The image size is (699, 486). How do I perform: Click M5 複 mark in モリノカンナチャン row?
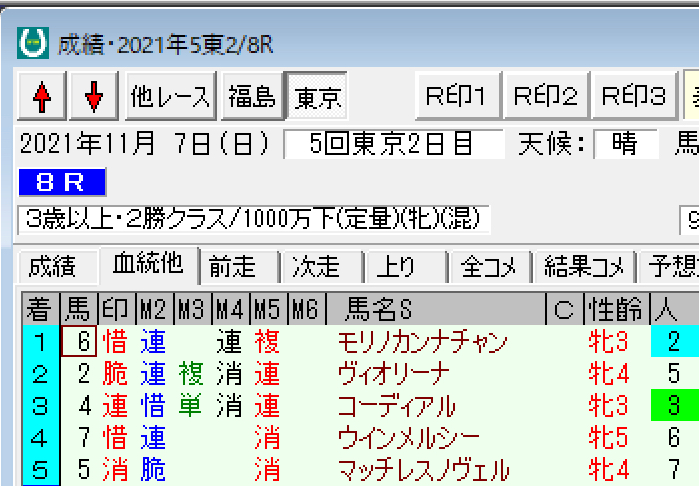(267, 342)
